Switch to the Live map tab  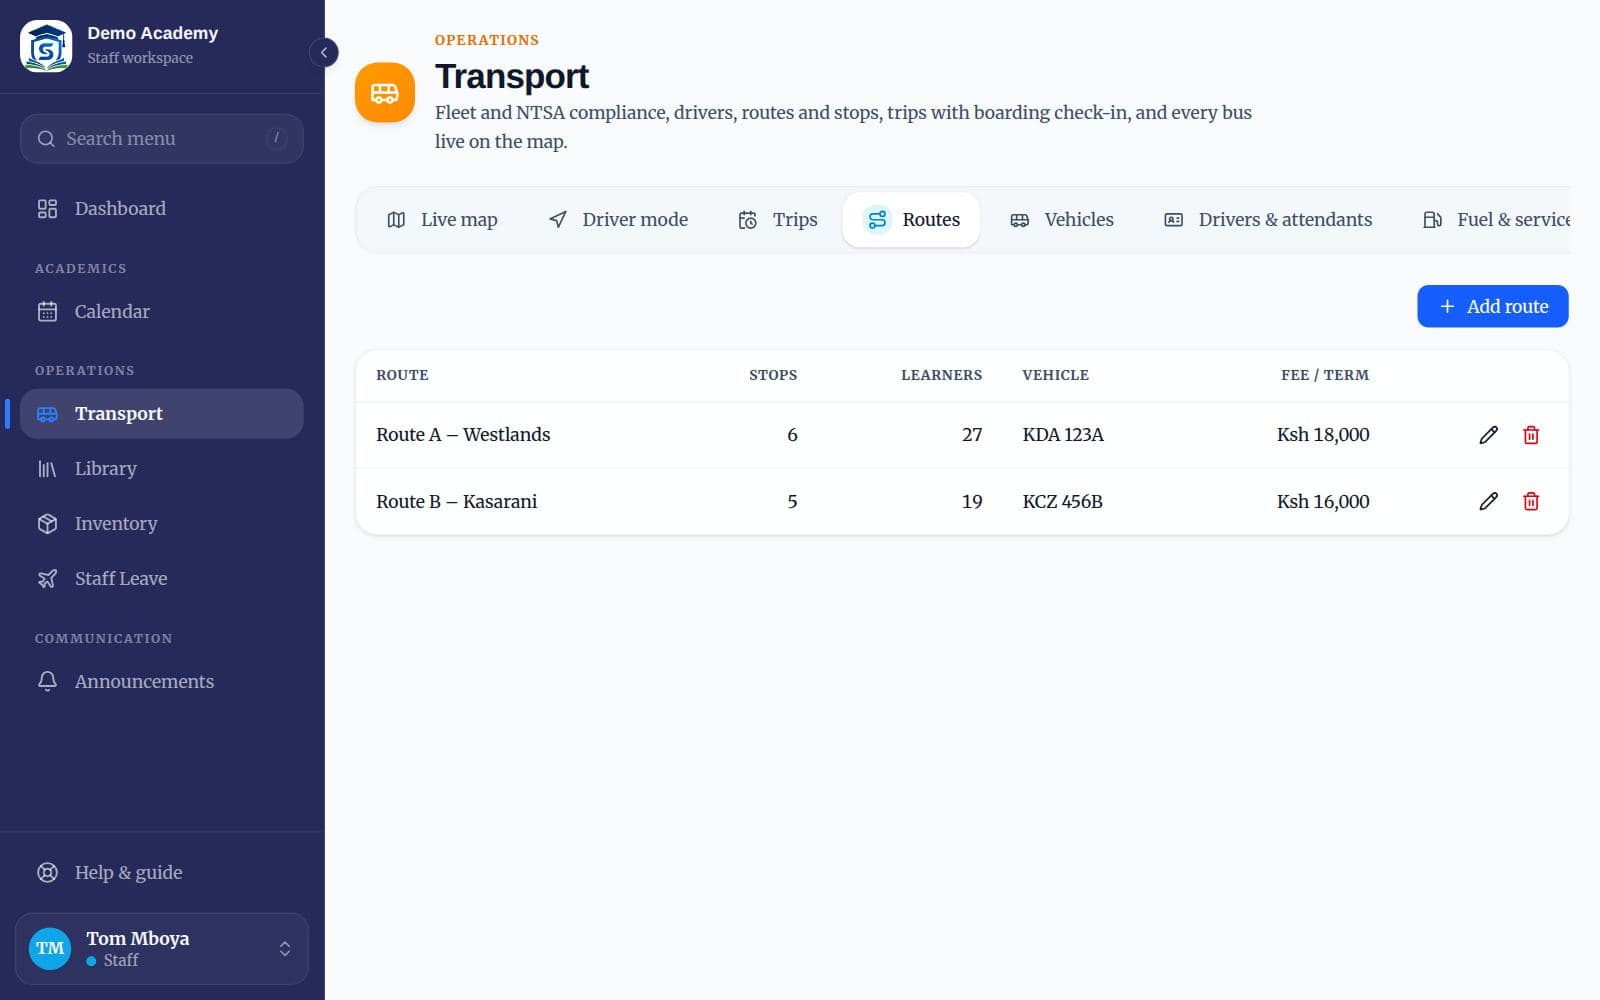click(x=442, y=219)
